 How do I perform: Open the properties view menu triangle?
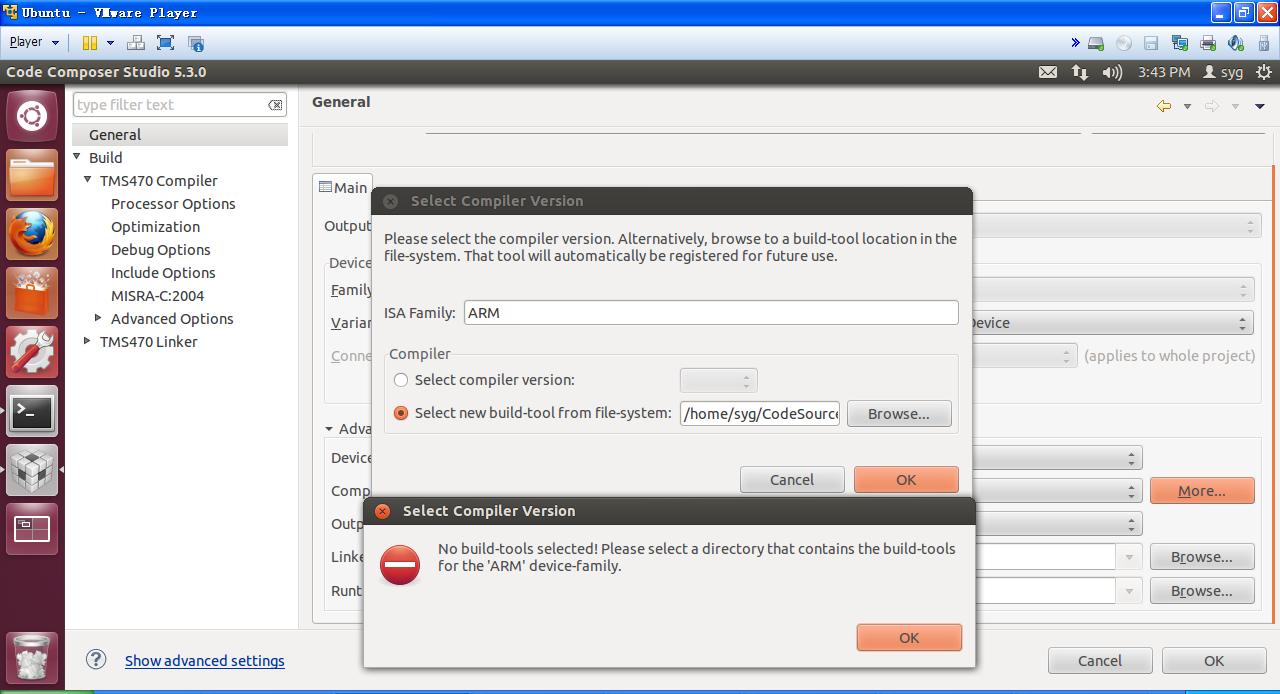[x=1260, y=106]
